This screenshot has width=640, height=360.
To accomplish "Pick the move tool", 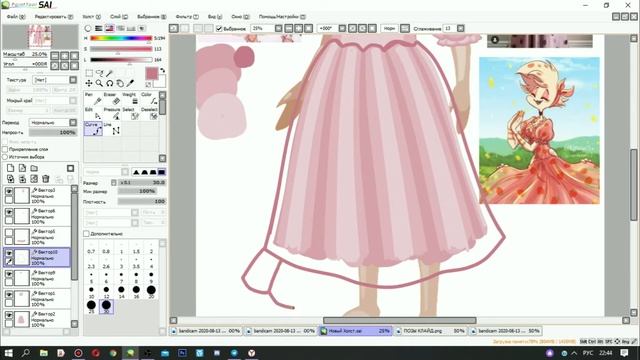I will pyautogui.click(x=89, y=83).
